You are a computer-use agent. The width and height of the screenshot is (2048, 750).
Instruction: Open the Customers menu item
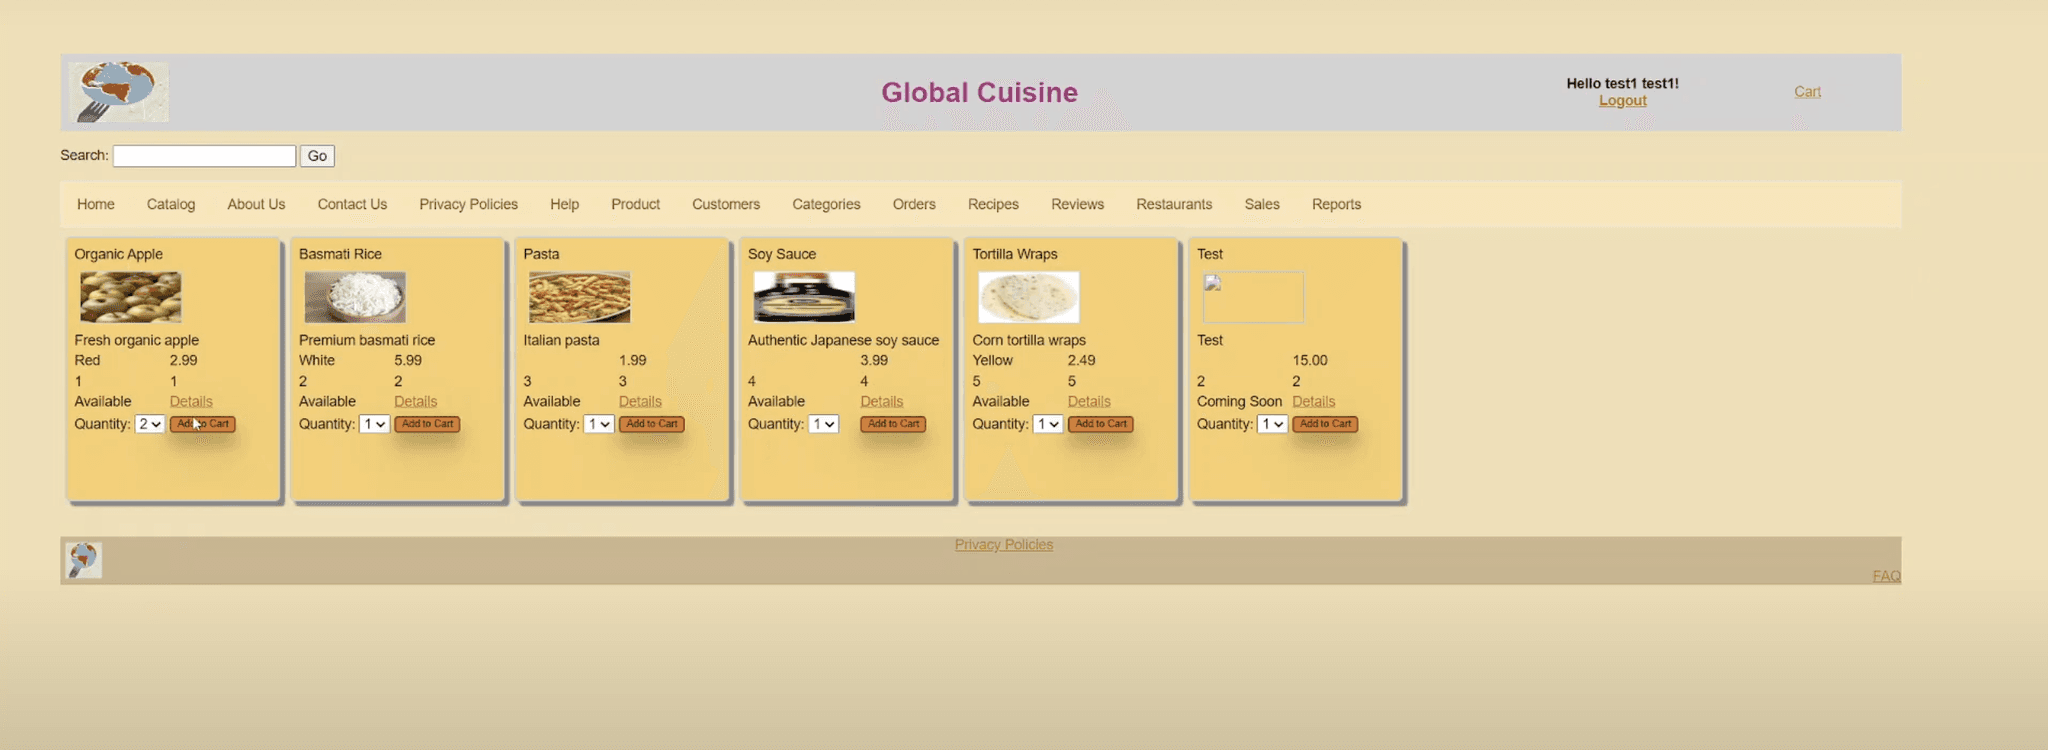[726, 204]
